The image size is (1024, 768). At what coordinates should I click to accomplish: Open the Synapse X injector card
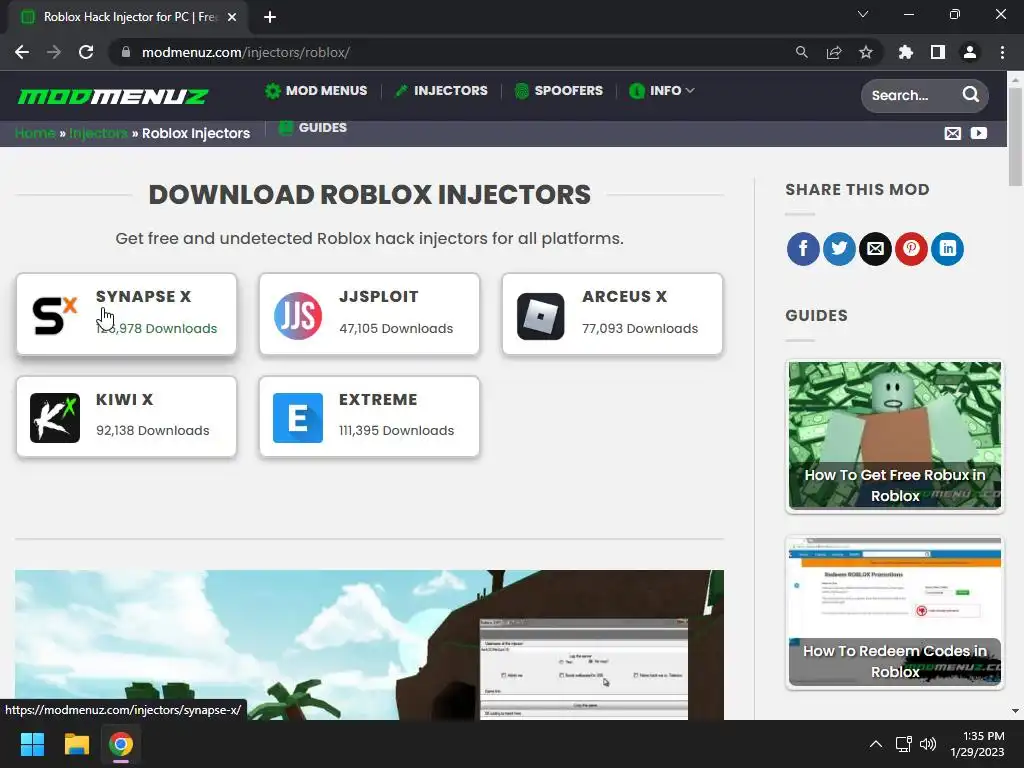click(126, 314)
